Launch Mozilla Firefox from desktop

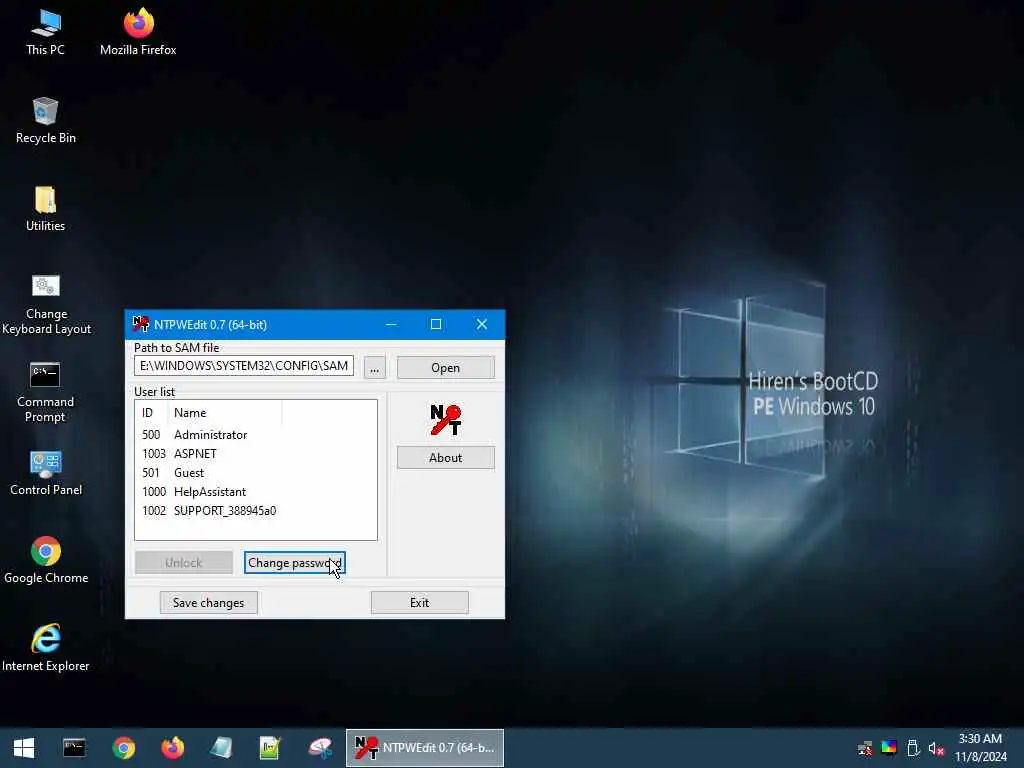coord(138,32)
